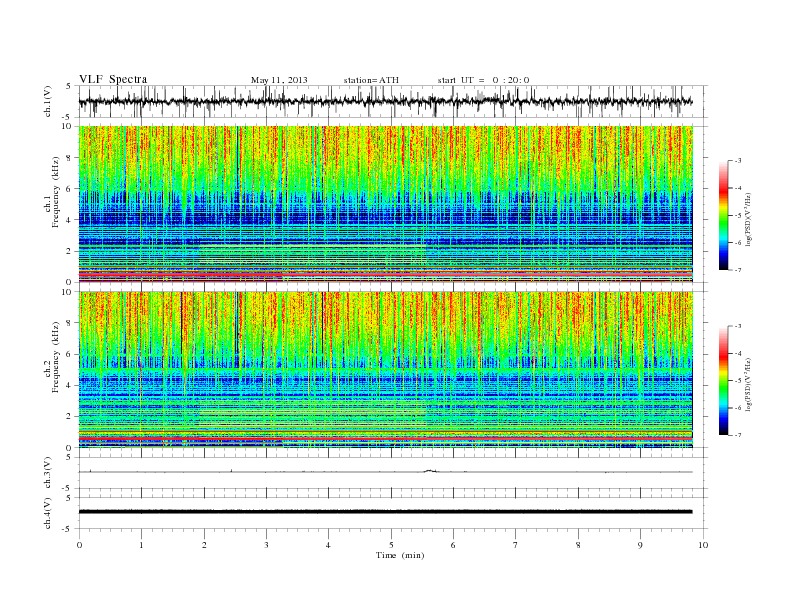Select the "Time (min)" axis label
792x612 pixels.
(x=400, y=555)
